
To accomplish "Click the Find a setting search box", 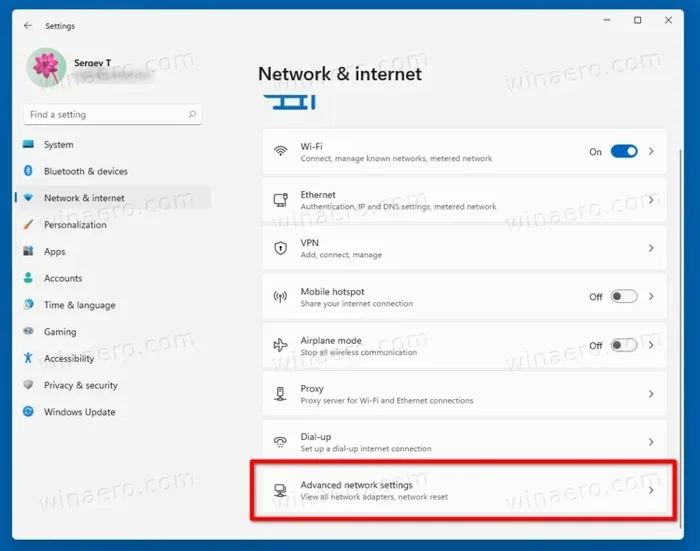I will 112,114.
